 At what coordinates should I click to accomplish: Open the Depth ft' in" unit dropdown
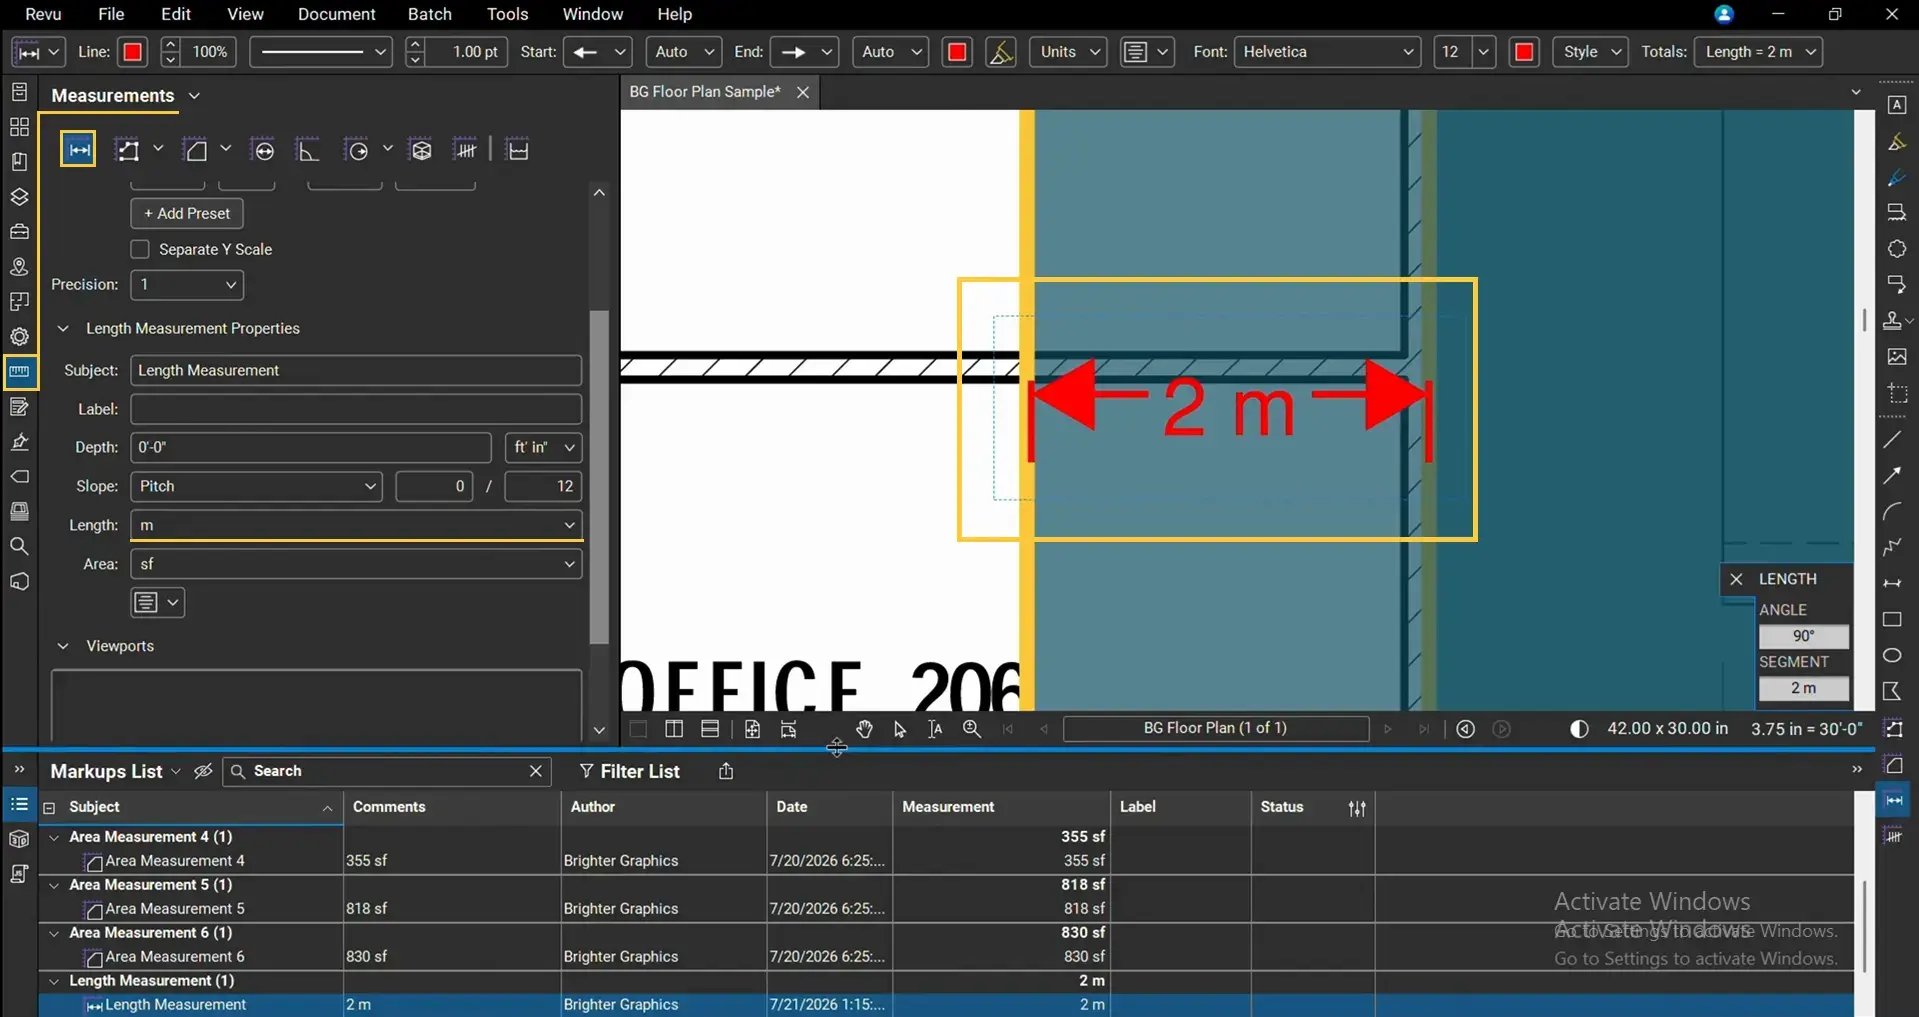(543, 447)
